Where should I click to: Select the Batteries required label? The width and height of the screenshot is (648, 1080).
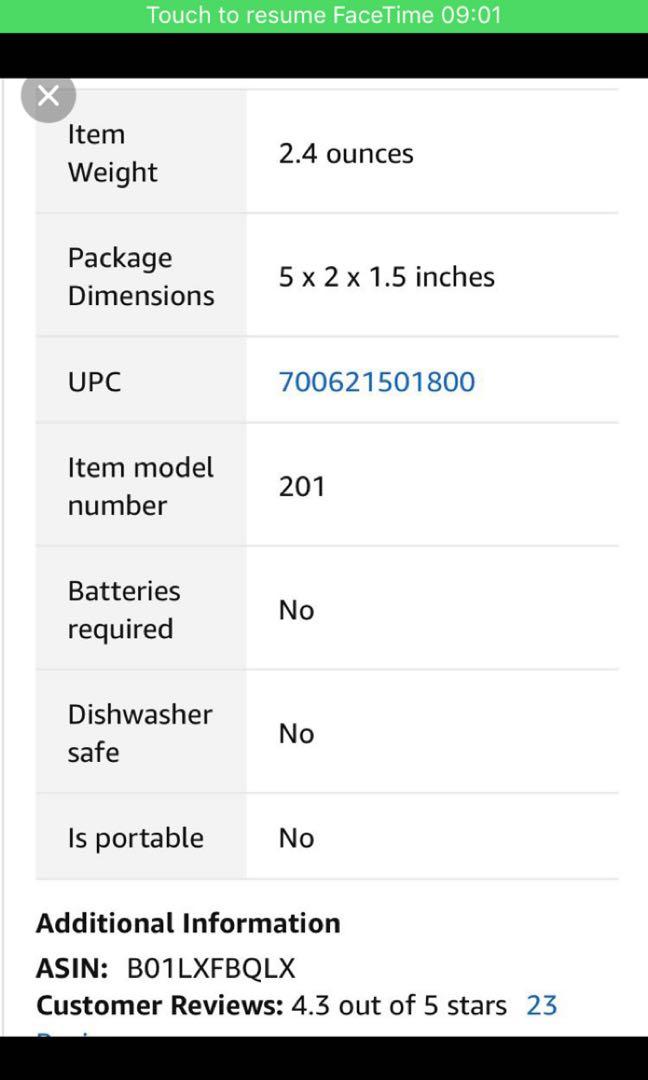point(124,610)
